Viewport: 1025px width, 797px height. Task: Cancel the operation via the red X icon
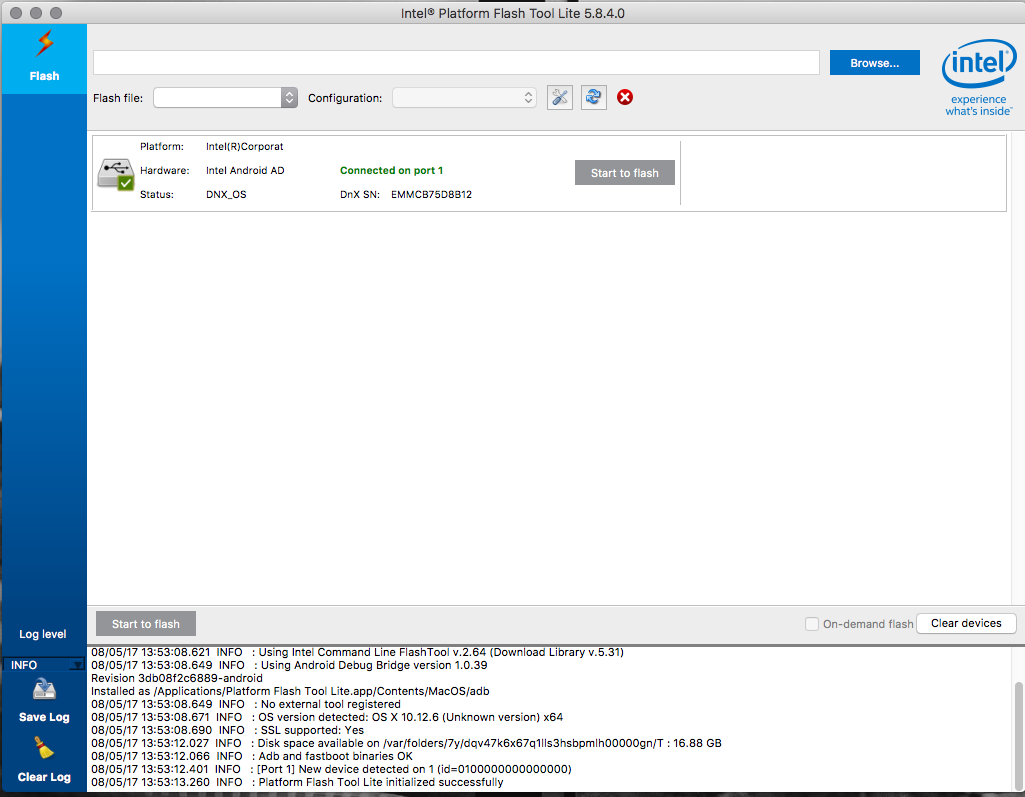tap(624, 97)
